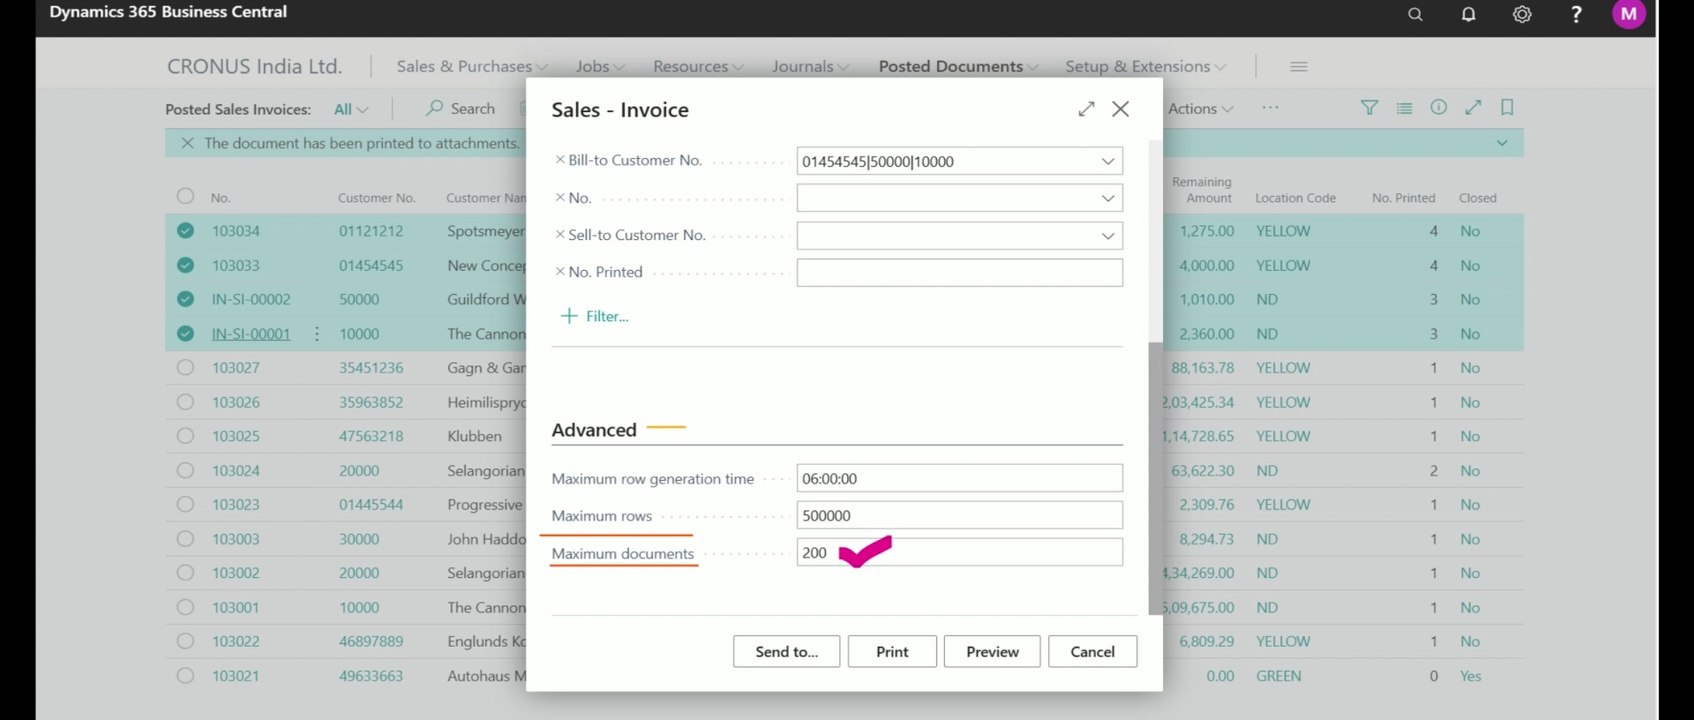Collapse the Advanced section heading
The height and width of the screenshot is (720, 1694).
click(594, 430)
